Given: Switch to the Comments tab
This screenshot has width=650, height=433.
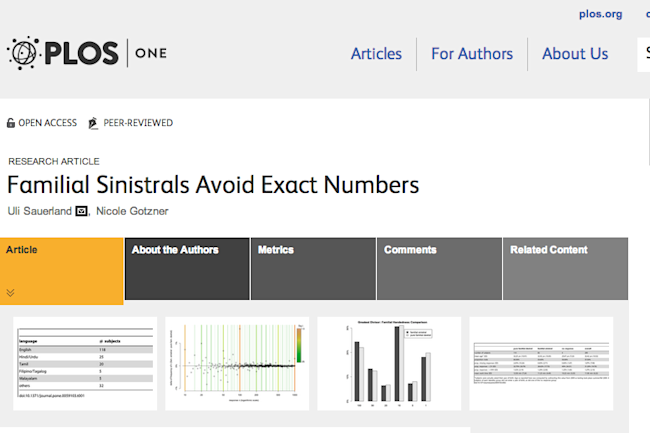Looking at the screenshot, I should [x=439, y=269].
